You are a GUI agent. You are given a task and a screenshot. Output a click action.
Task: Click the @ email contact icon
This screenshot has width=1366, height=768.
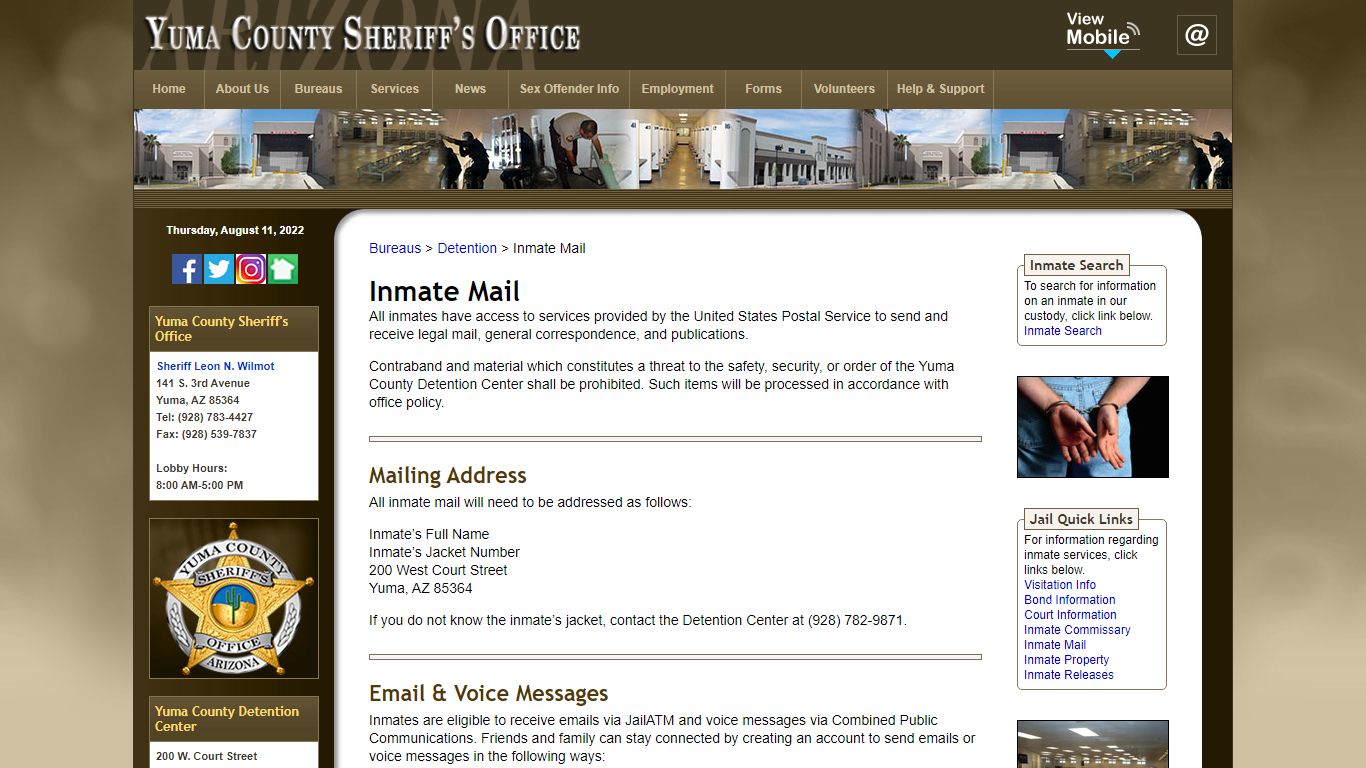(1197, 35)
